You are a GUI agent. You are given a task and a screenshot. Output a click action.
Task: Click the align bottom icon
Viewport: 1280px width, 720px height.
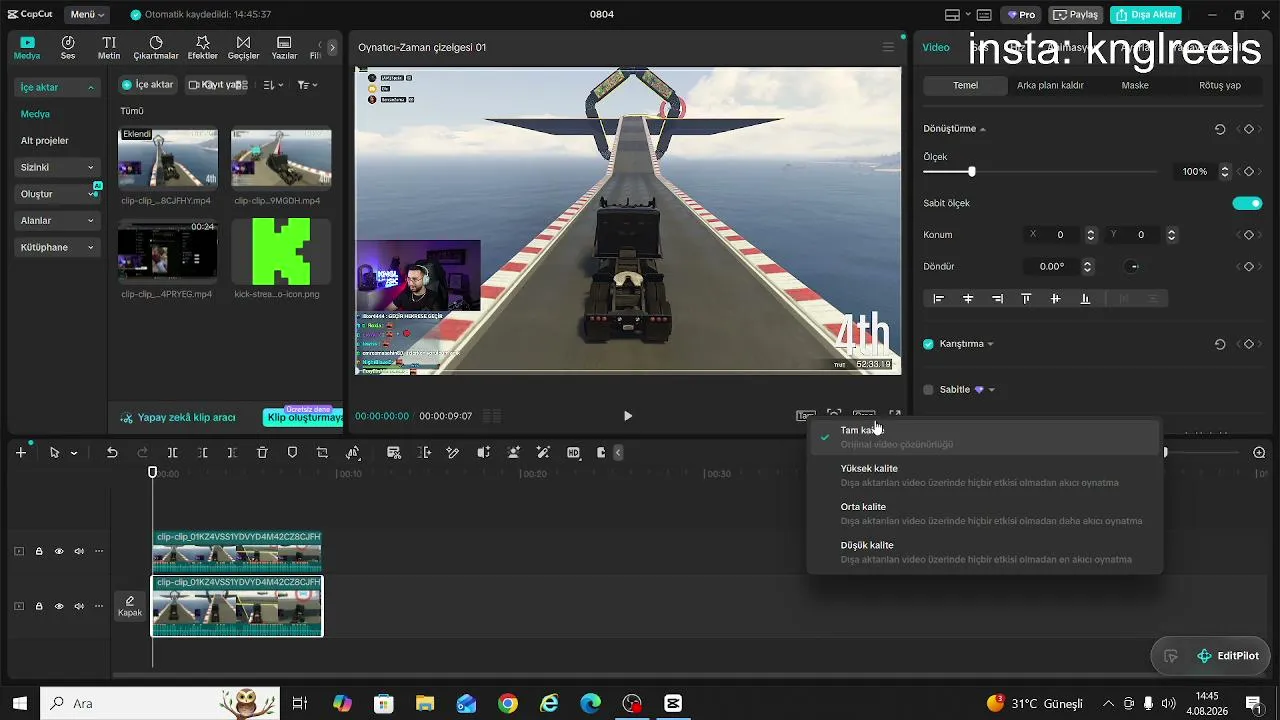[1085, 299]
